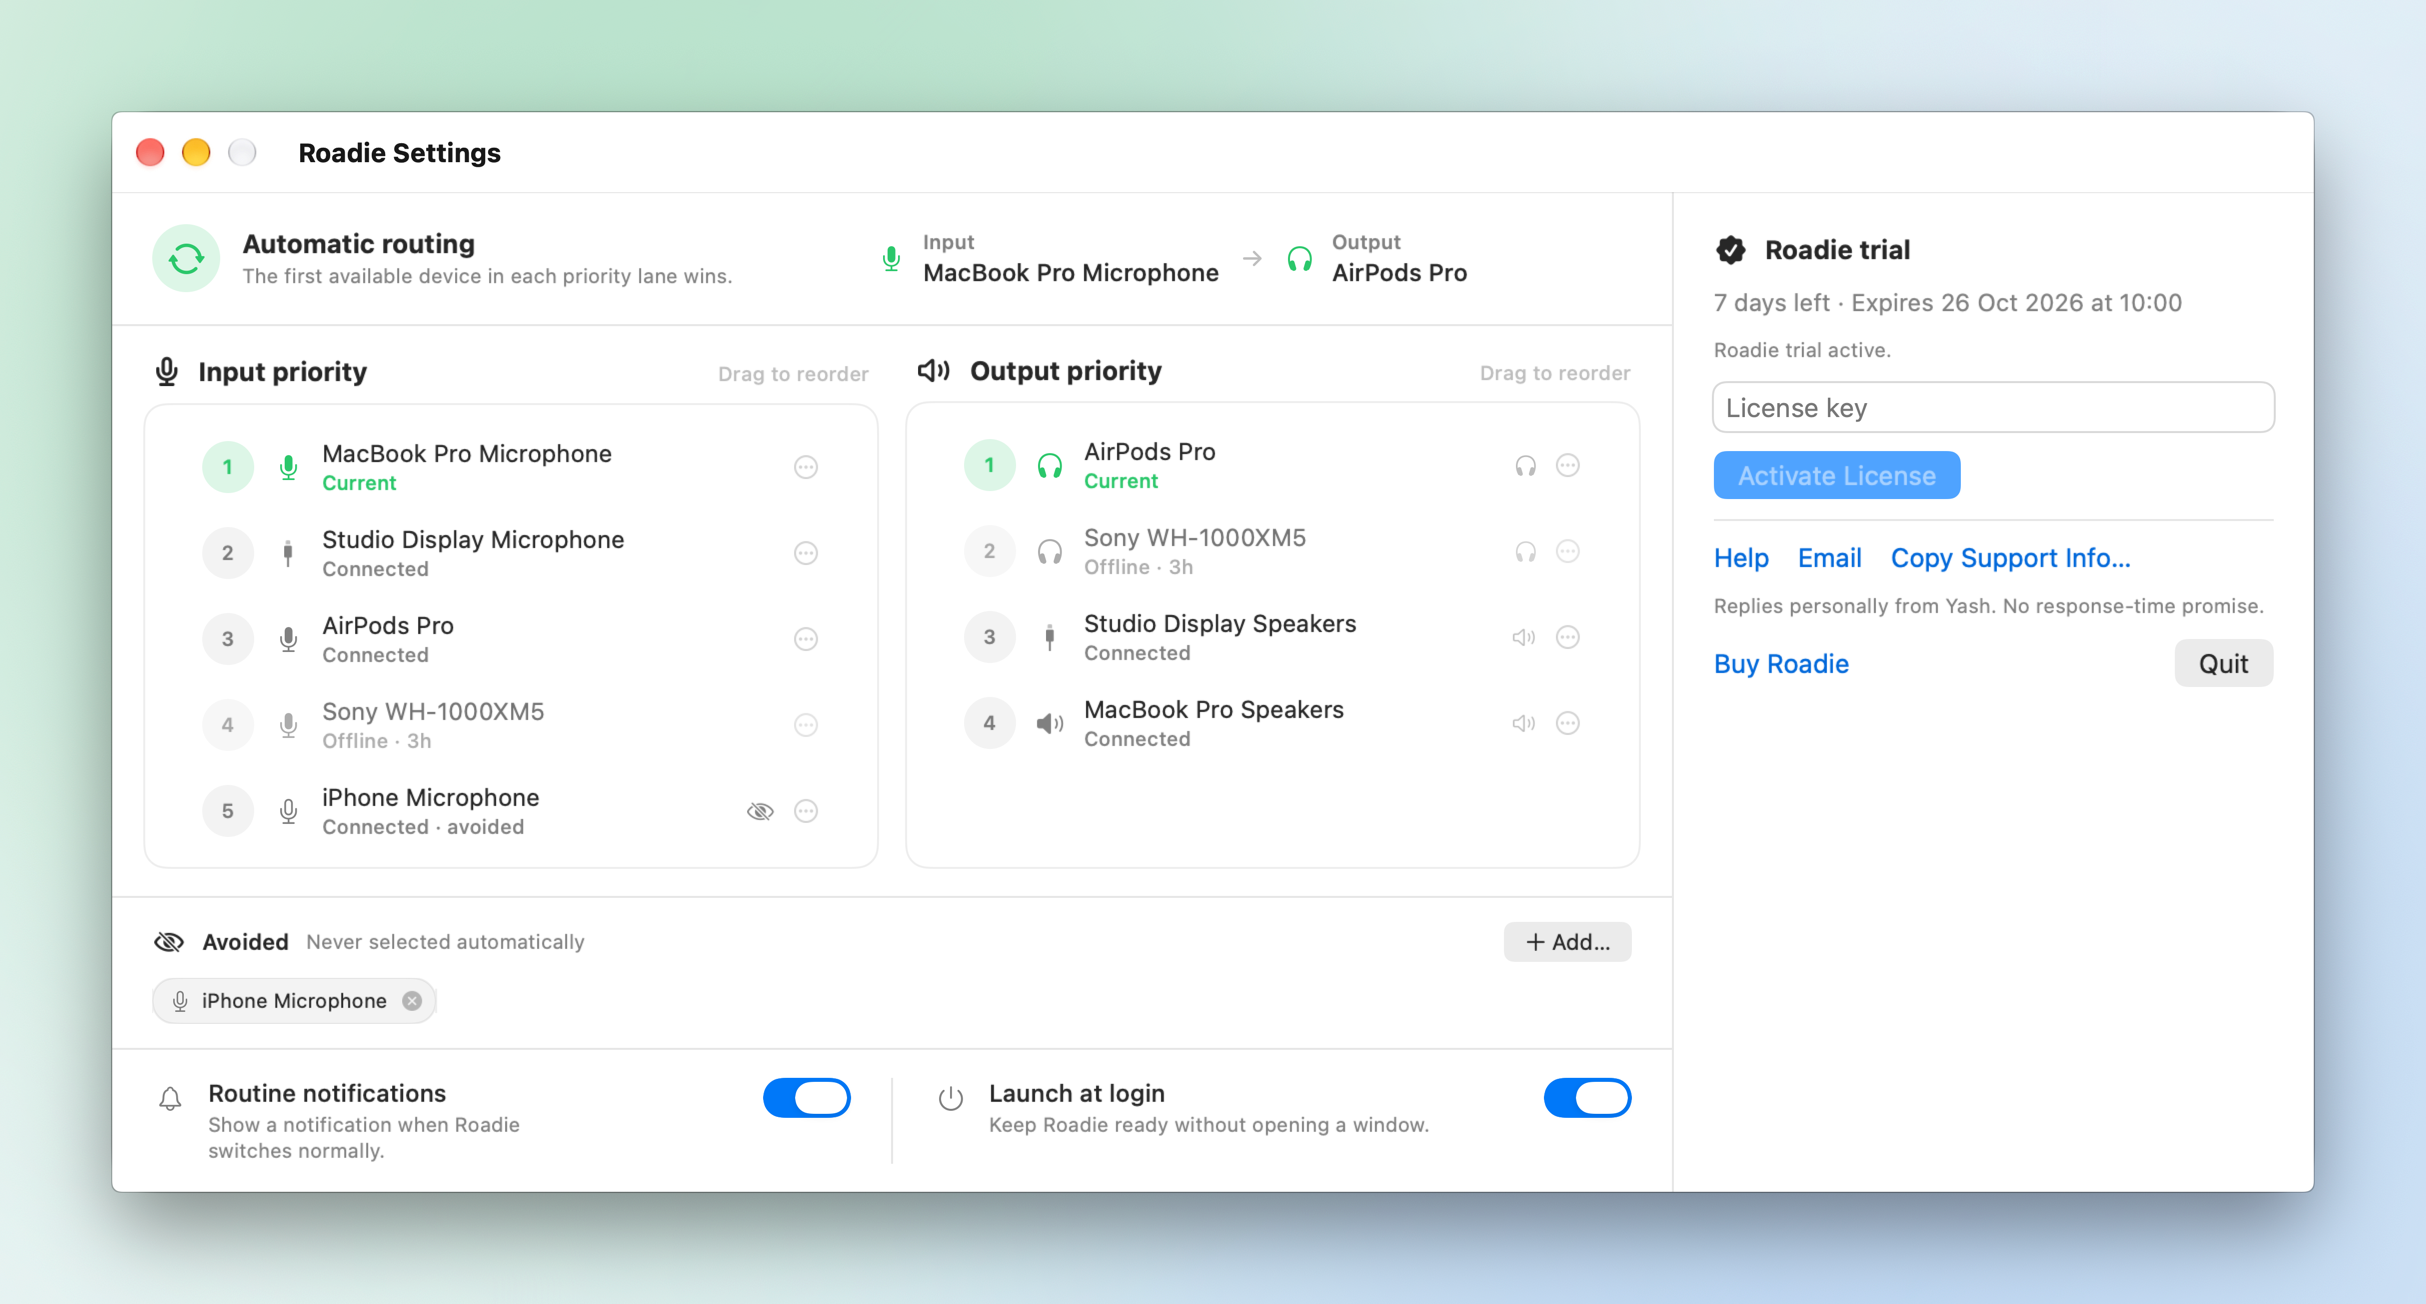Select Sony WH-1000XM5 input row
Image resolution: width=2426 pixels, height=1304 pixels.
click(511, 725)
